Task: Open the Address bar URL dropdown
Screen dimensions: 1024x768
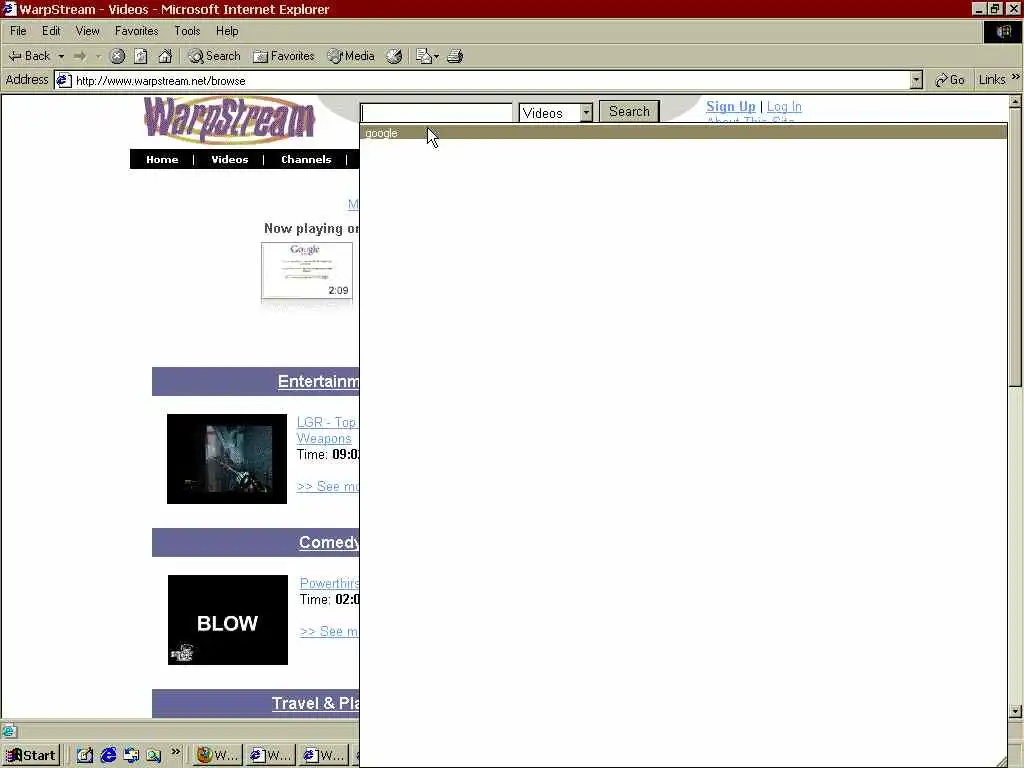Action: [x=916, y=80]
